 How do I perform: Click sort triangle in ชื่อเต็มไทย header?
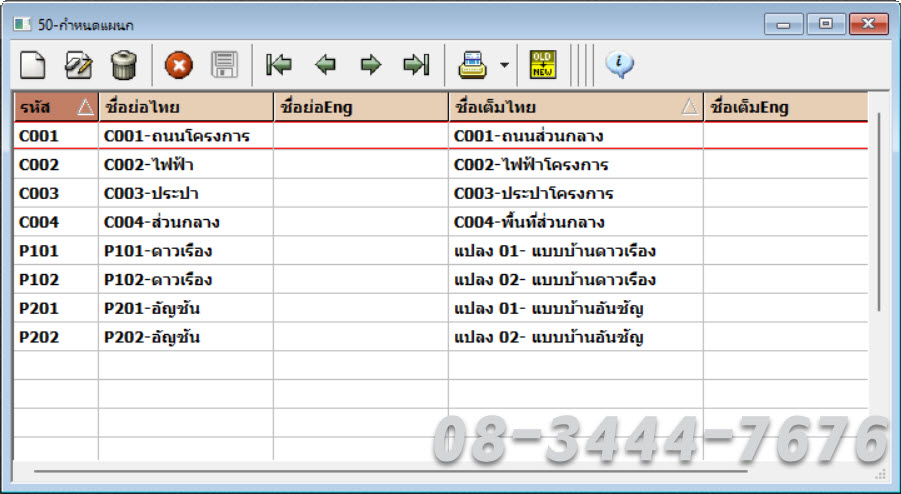click(x=690, y=107)
